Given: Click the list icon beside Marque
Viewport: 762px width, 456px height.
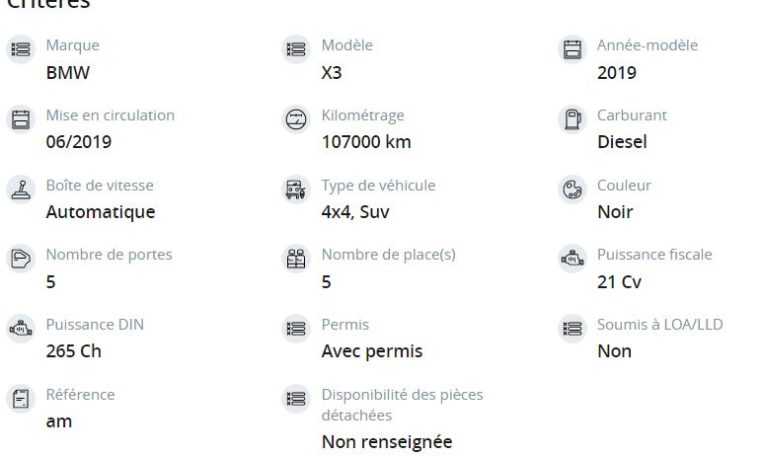Looking at the screenshot, I should coord(20,49).
